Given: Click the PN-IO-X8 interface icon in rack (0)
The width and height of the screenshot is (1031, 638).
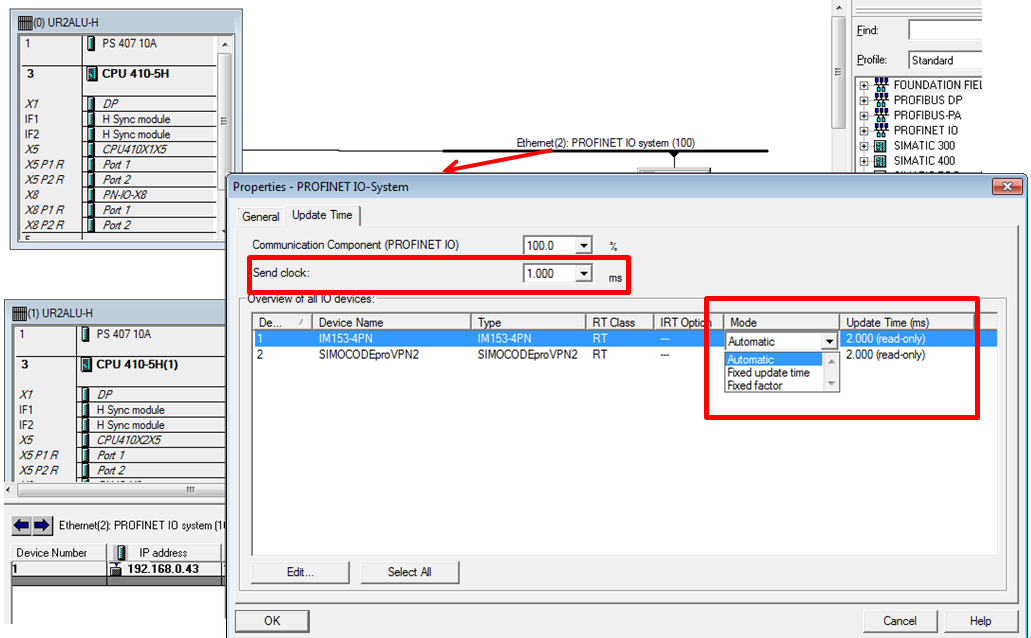Looking at the screenshot, I should (91, 195).
